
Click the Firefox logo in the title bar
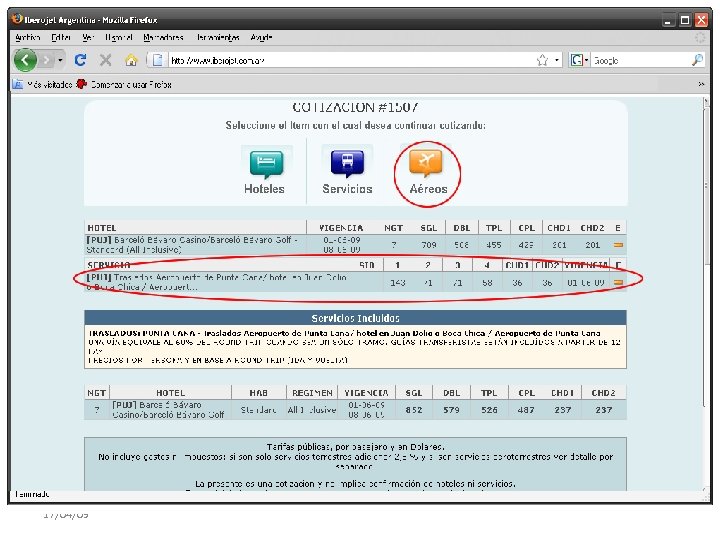(x=17, y=19)
